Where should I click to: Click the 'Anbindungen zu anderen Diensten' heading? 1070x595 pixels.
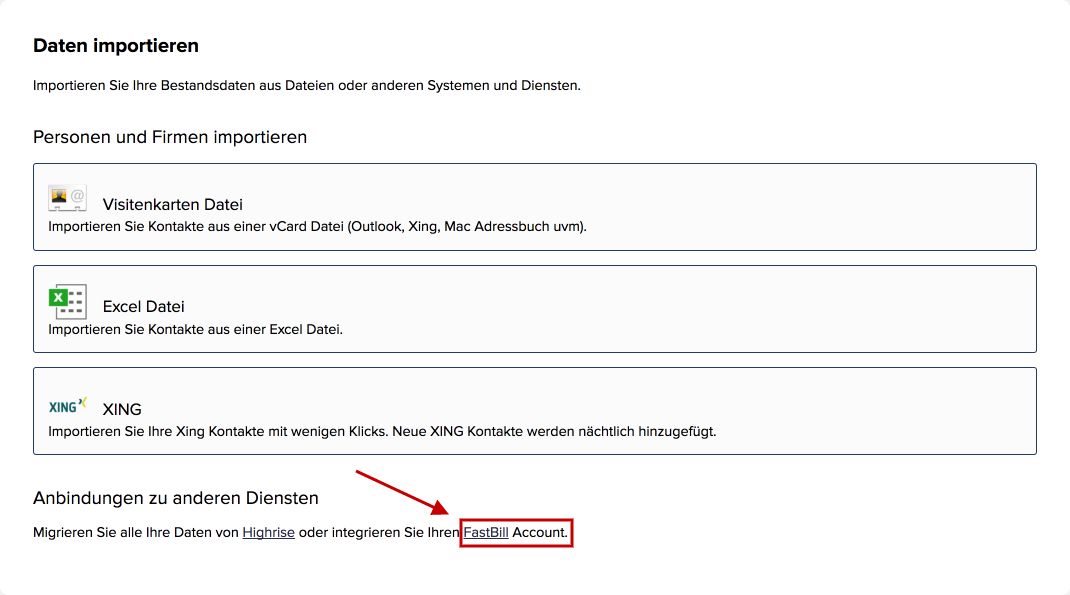[176, 498]
